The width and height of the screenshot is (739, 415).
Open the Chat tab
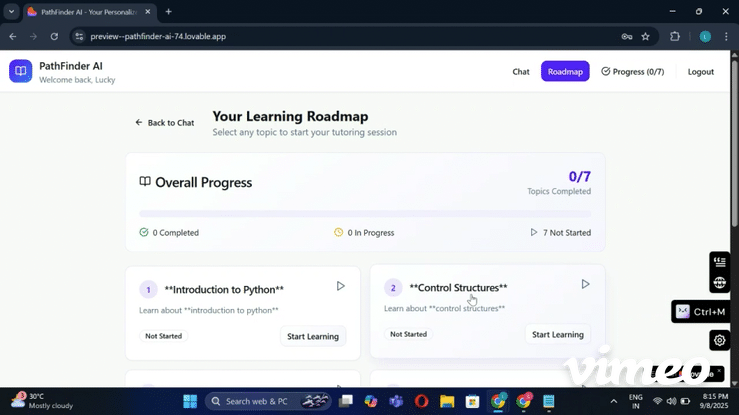(521, 72)
